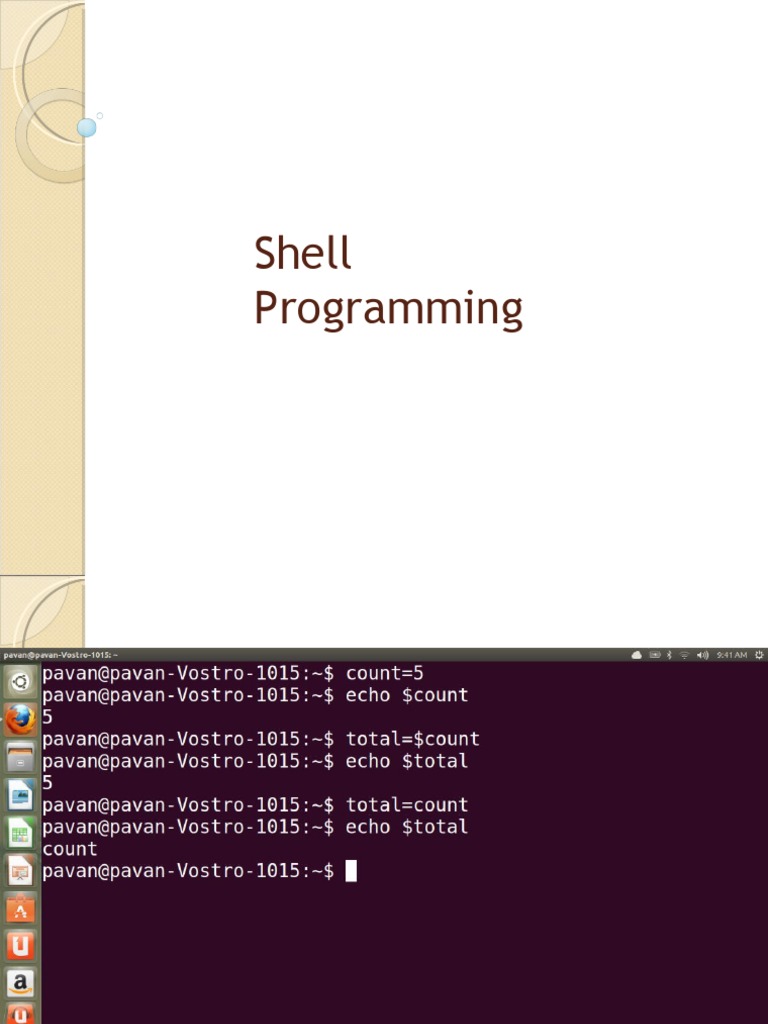Click the terminal cursor at the last prompt
Image resolution: width=768 pixels, height=1024 pixels.
(x=351, y=871)
